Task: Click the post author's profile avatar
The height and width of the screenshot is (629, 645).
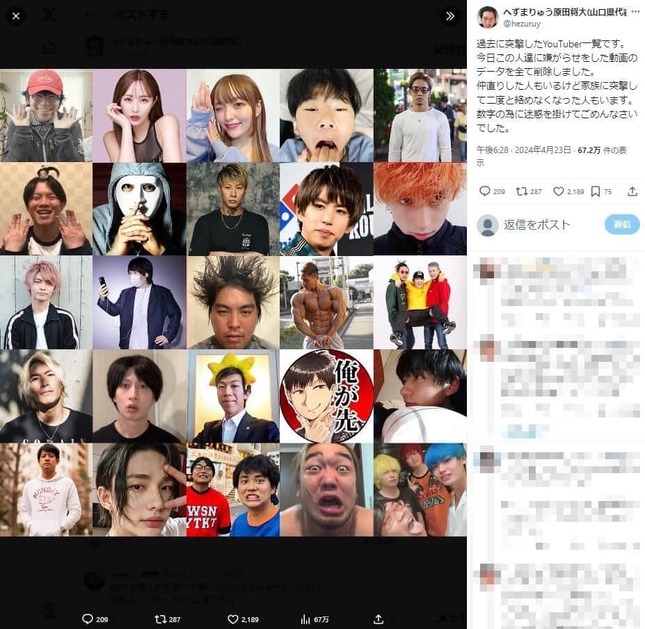Action: (487, 17)
